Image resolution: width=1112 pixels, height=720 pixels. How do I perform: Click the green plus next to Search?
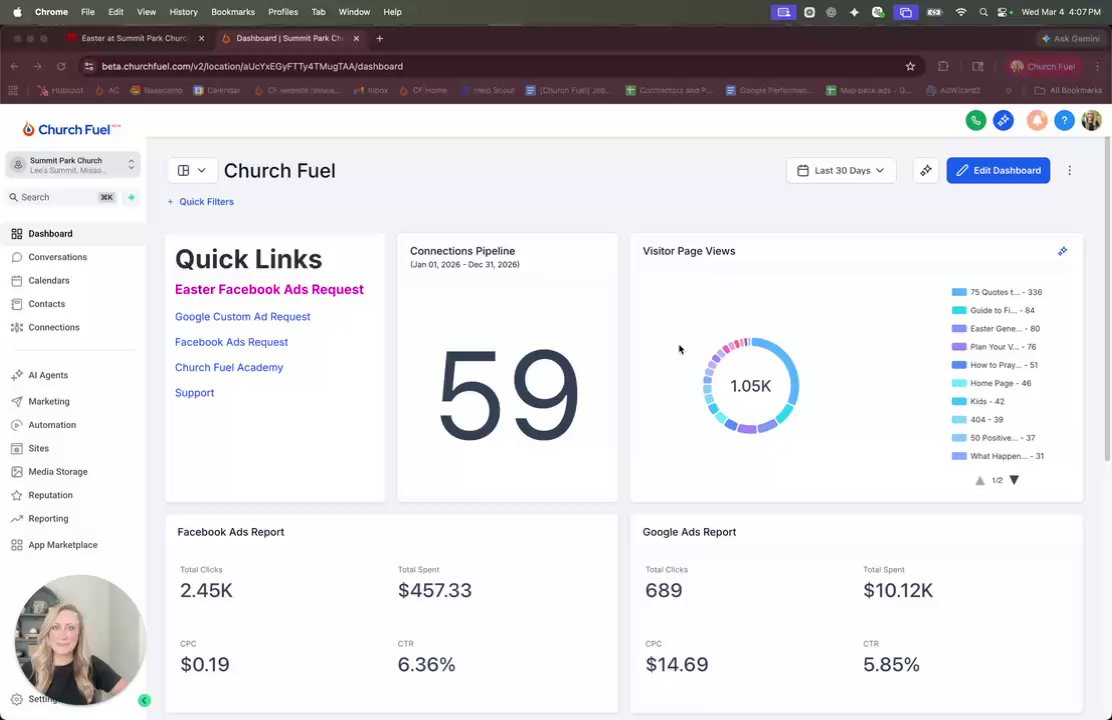pos(131,197)
